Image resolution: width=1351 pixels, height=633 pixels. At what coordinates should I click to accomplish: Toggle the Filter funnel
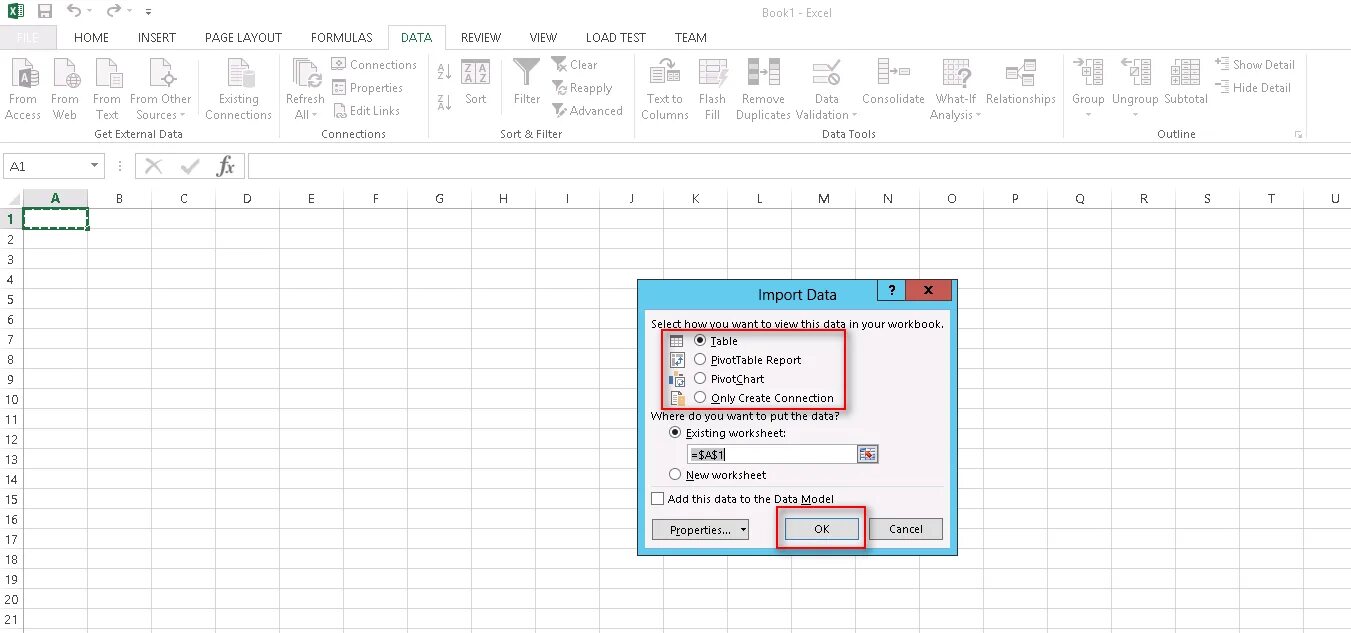[527, 82]
